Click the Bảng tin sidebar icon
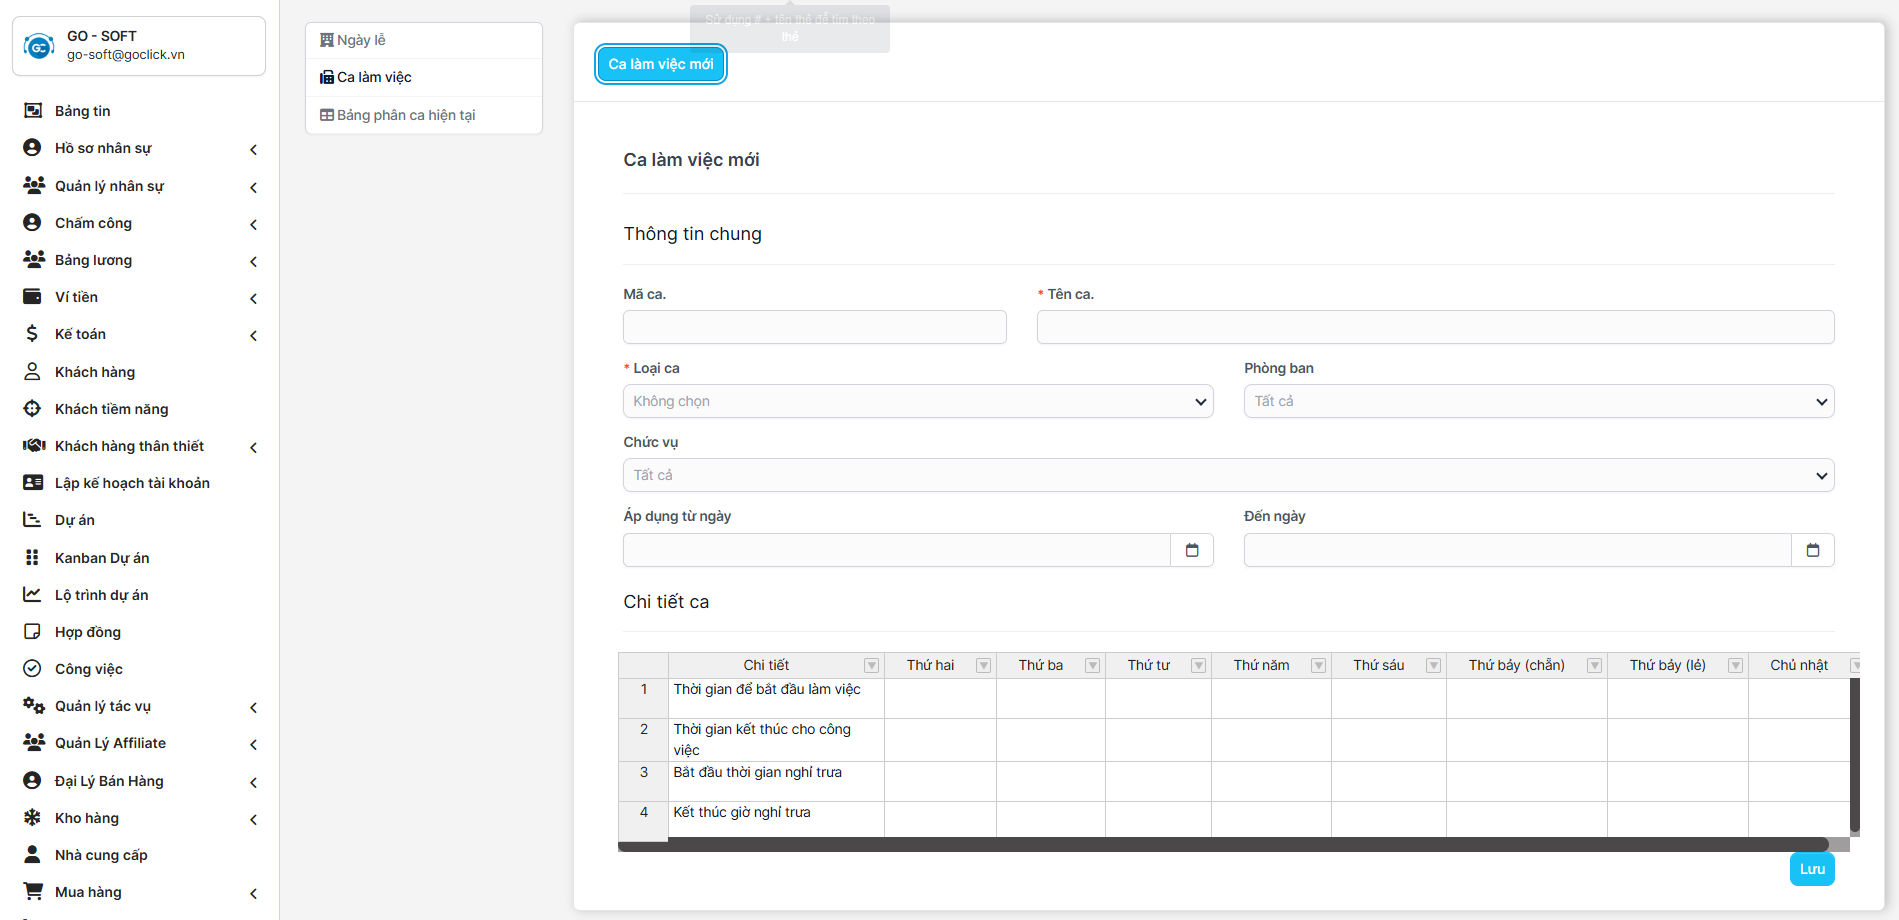Image resolution: width=1899 pixels, height=920 pixels. pos(33,111)
